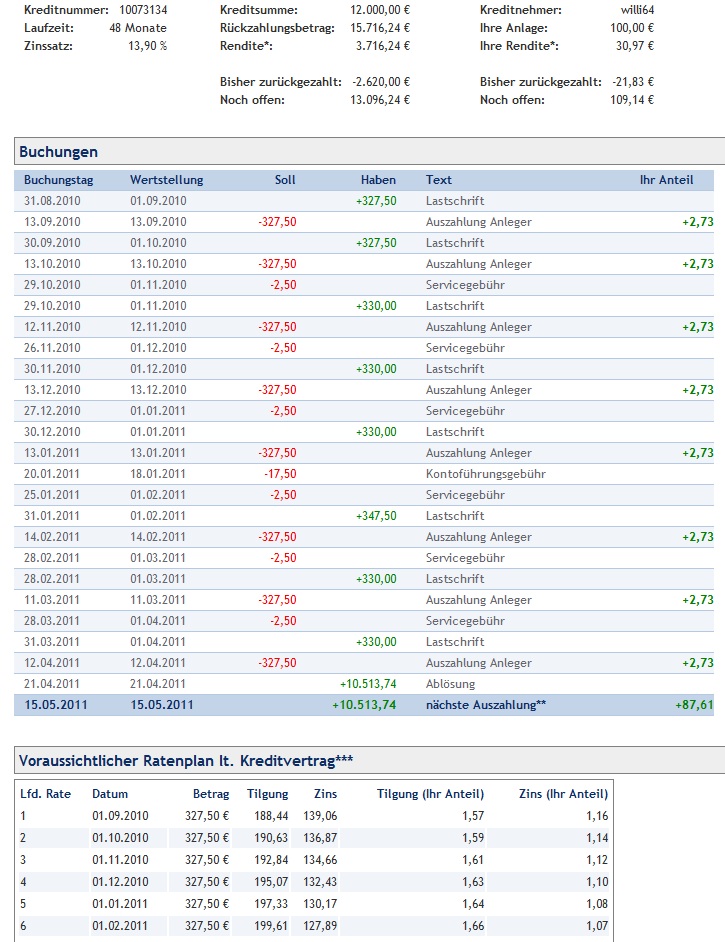
Task: Click the Text column header
Action: pos(438,180)
